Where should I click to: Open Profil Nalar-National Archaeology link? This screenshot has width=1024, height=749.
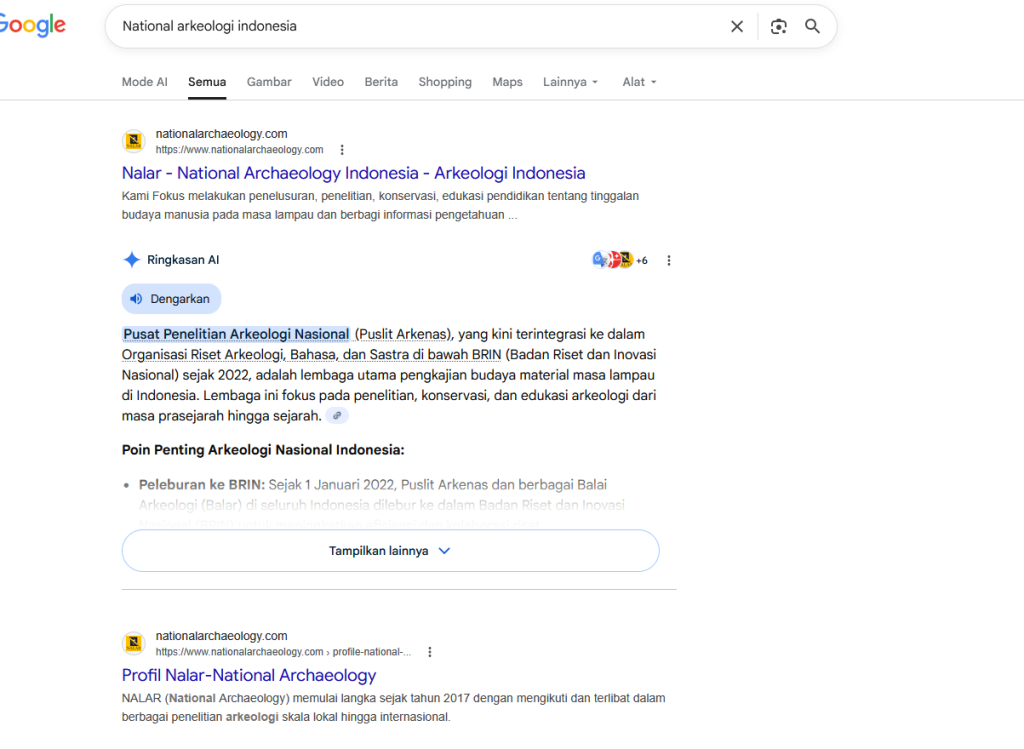[249, 675]
